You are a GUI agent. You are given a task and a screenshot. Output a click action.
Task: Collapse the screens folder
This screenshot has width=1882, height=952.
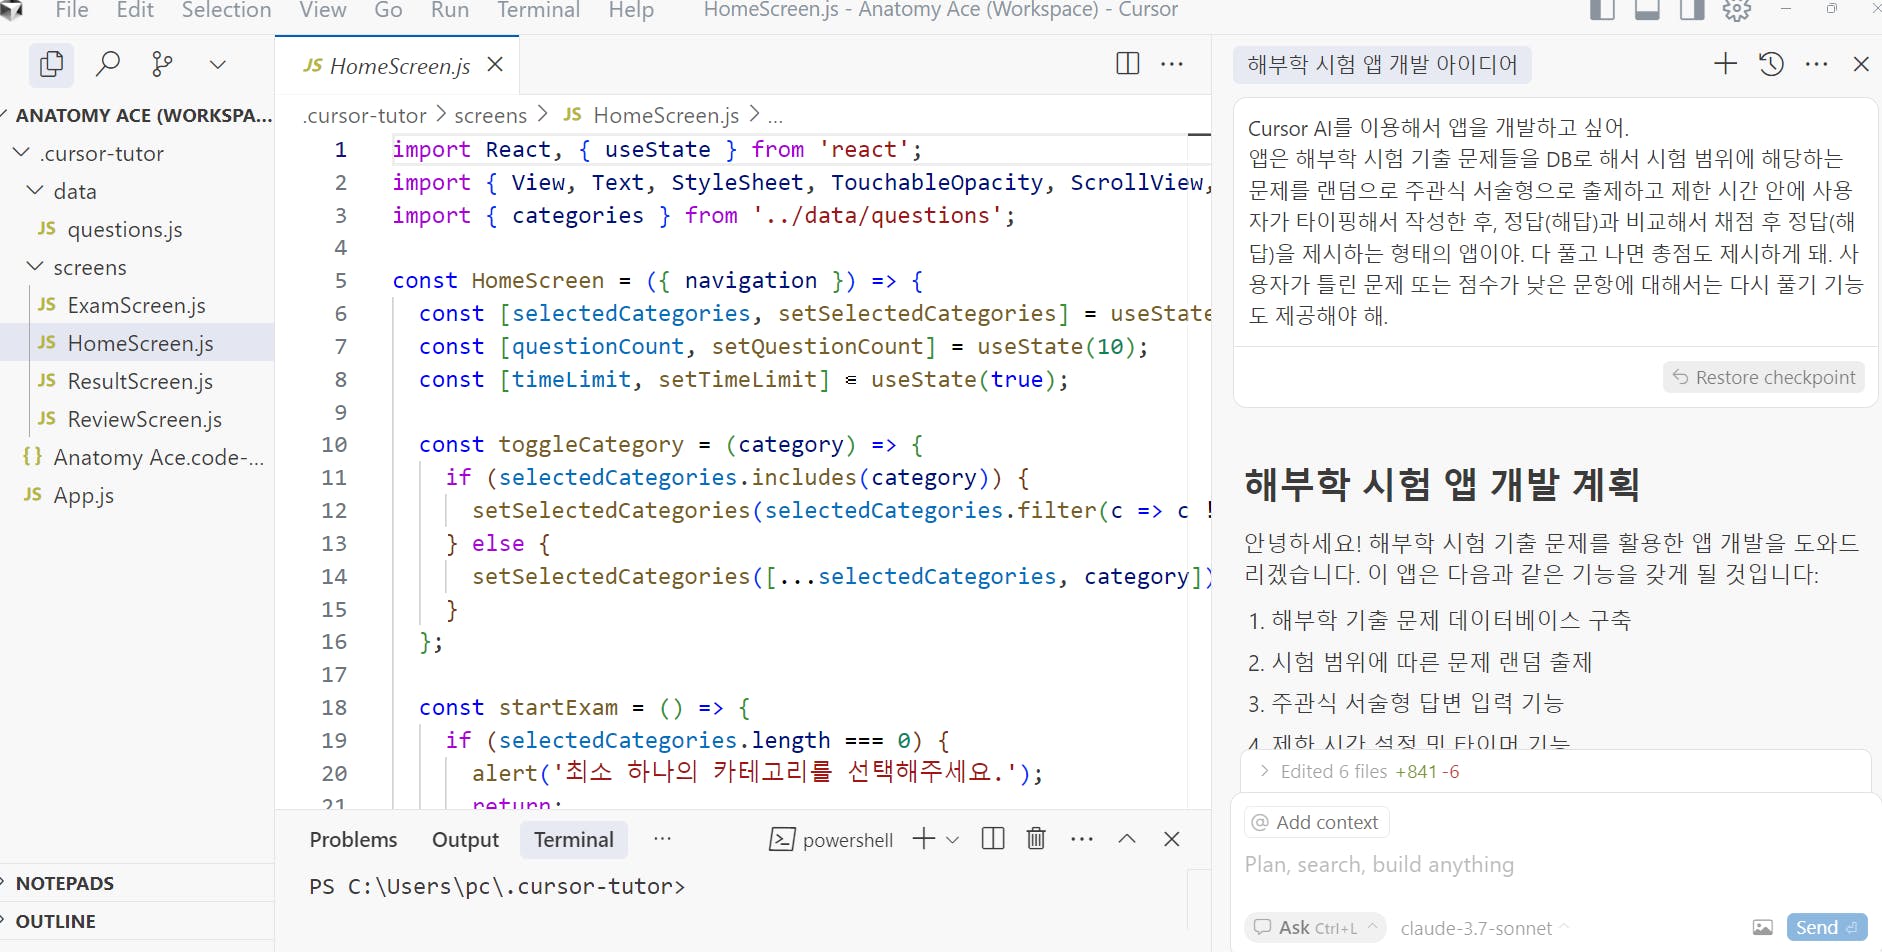point(137,268)
